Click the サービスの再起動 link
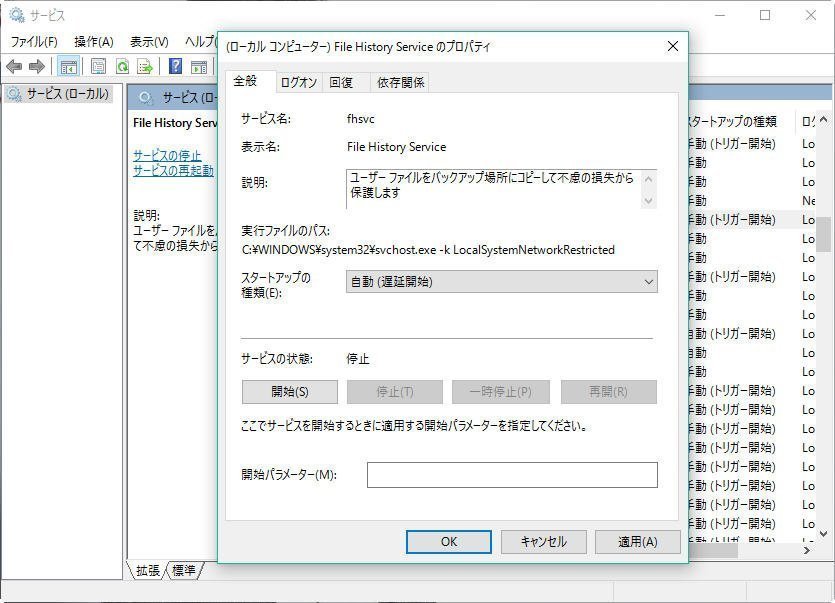The height and width of the screenshot is (603, 835). 174,170
